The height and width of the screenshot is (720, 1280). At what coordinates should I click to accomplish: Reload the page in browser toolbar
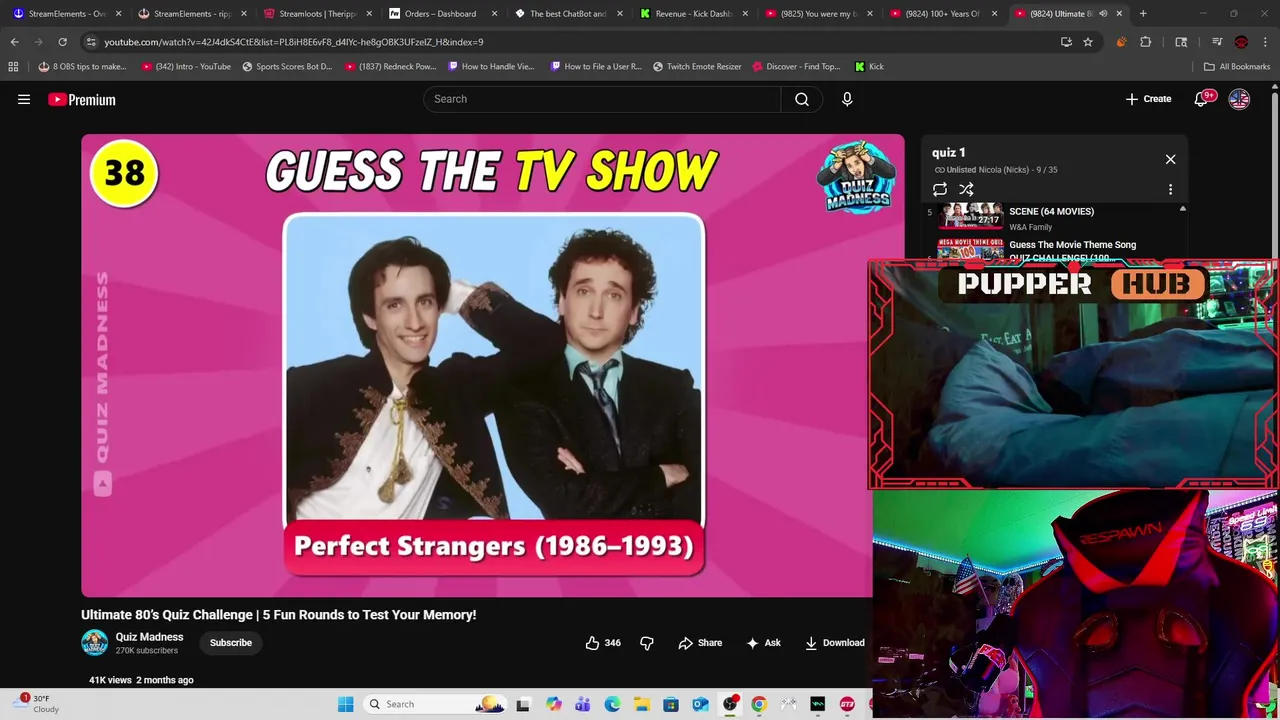pos(62,42)
